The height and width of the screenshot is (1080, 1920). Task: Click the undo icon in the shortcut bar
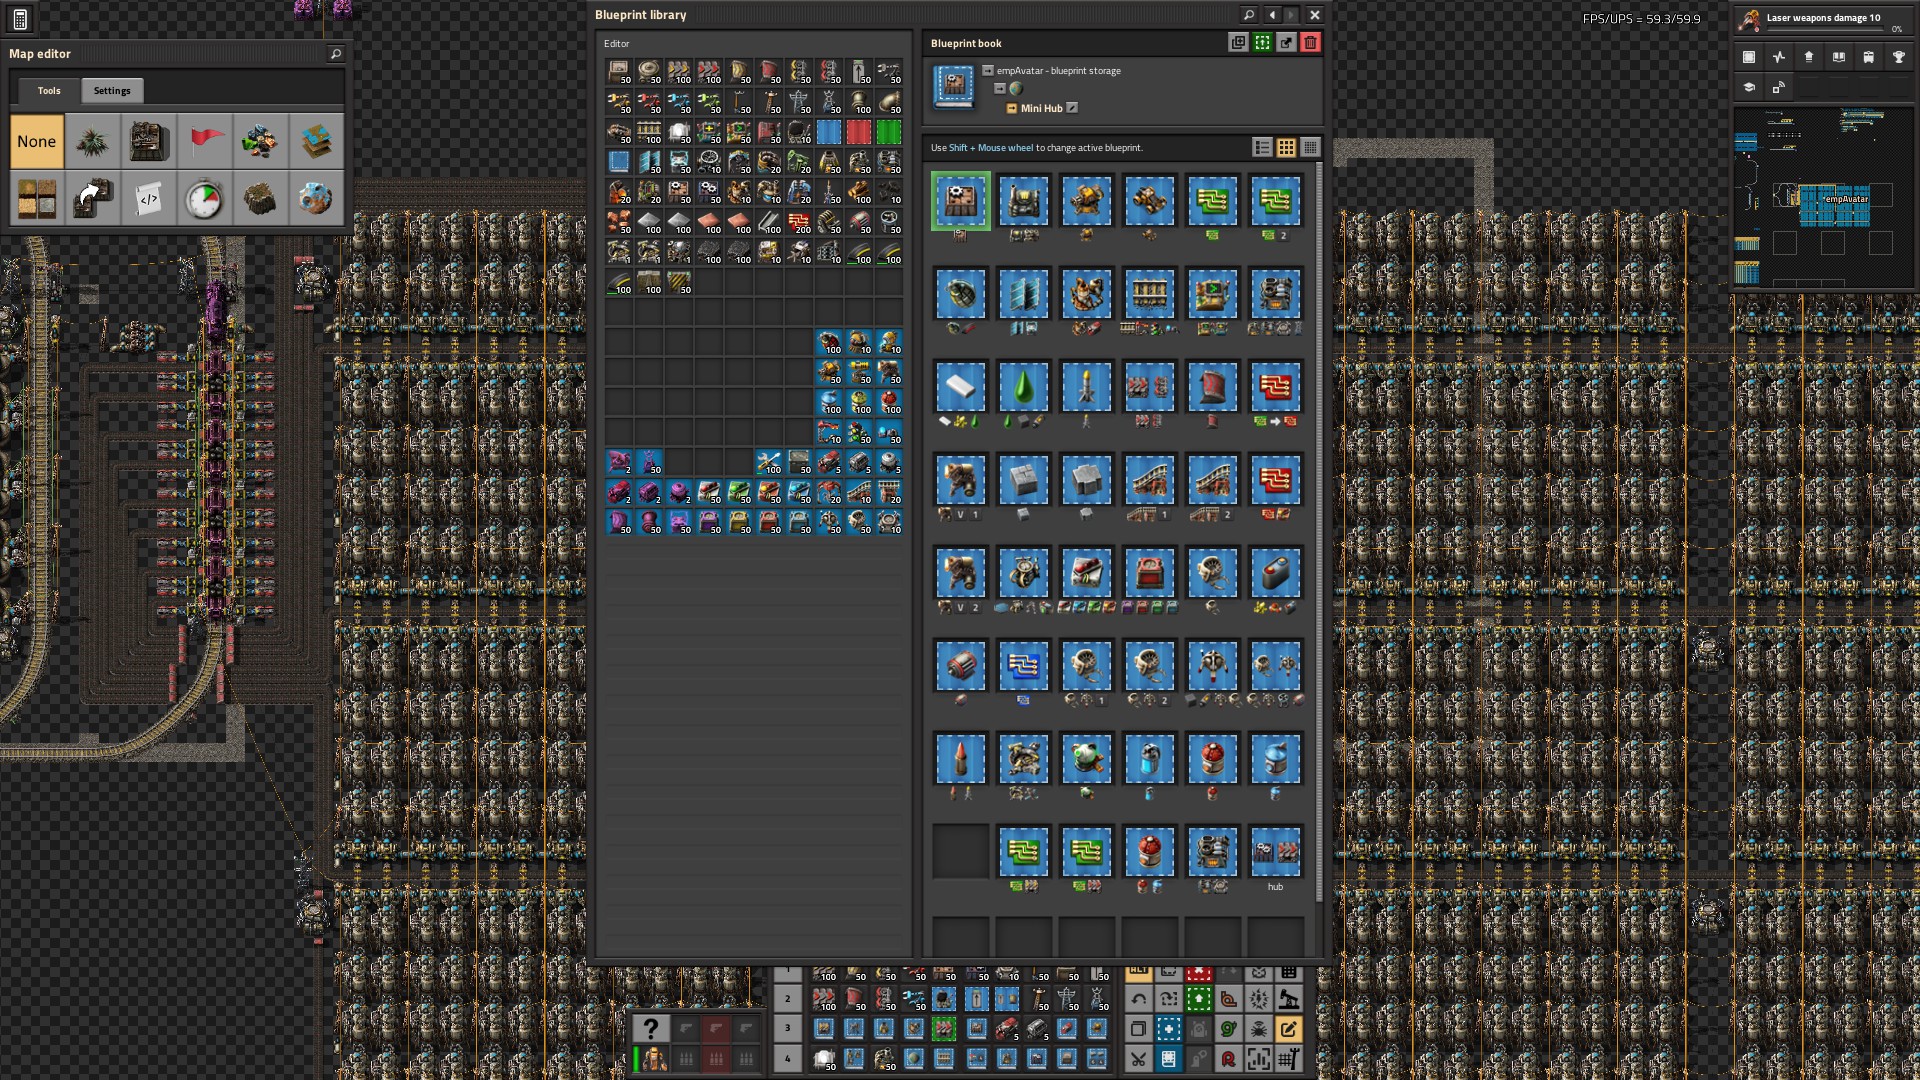[1139, 1000]
